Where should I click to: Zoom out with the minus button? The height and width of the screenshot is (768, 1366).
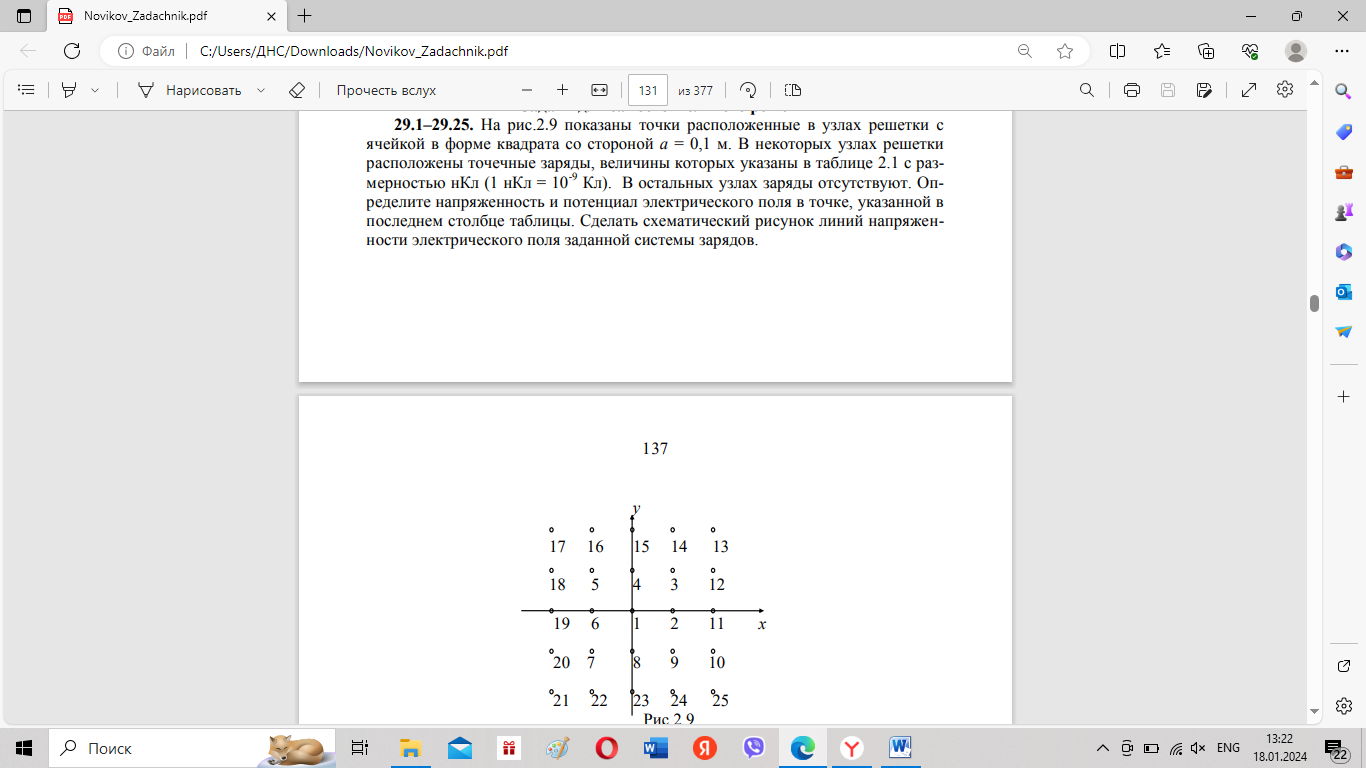527,90
